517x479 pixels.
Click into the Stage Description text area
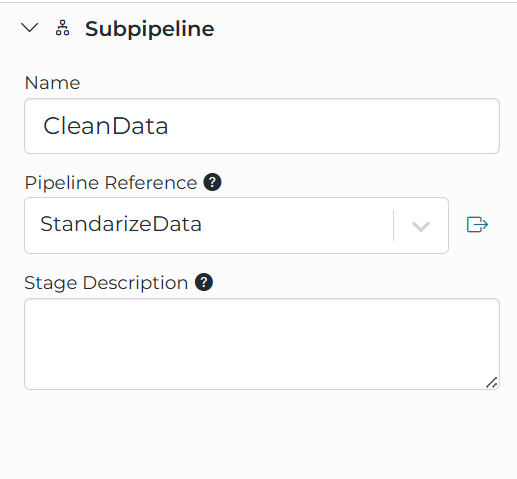tap(262, 344)
